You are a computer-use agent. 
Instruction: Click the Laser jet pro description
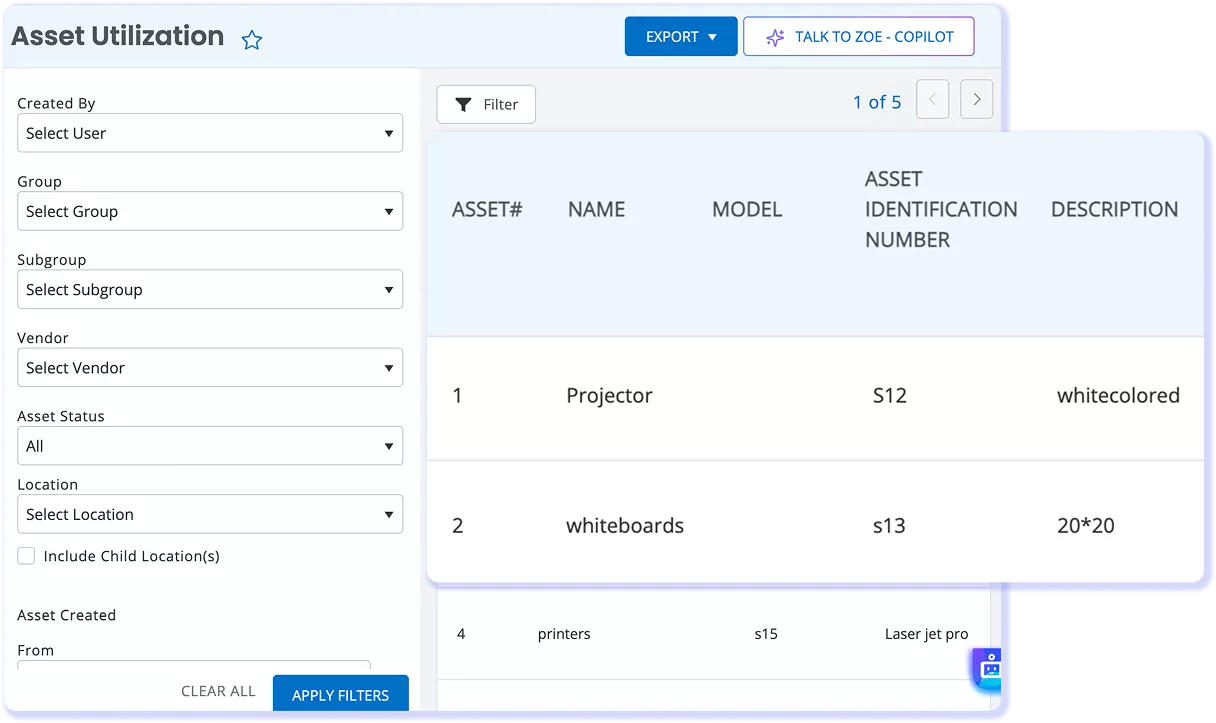coord(927,634)
